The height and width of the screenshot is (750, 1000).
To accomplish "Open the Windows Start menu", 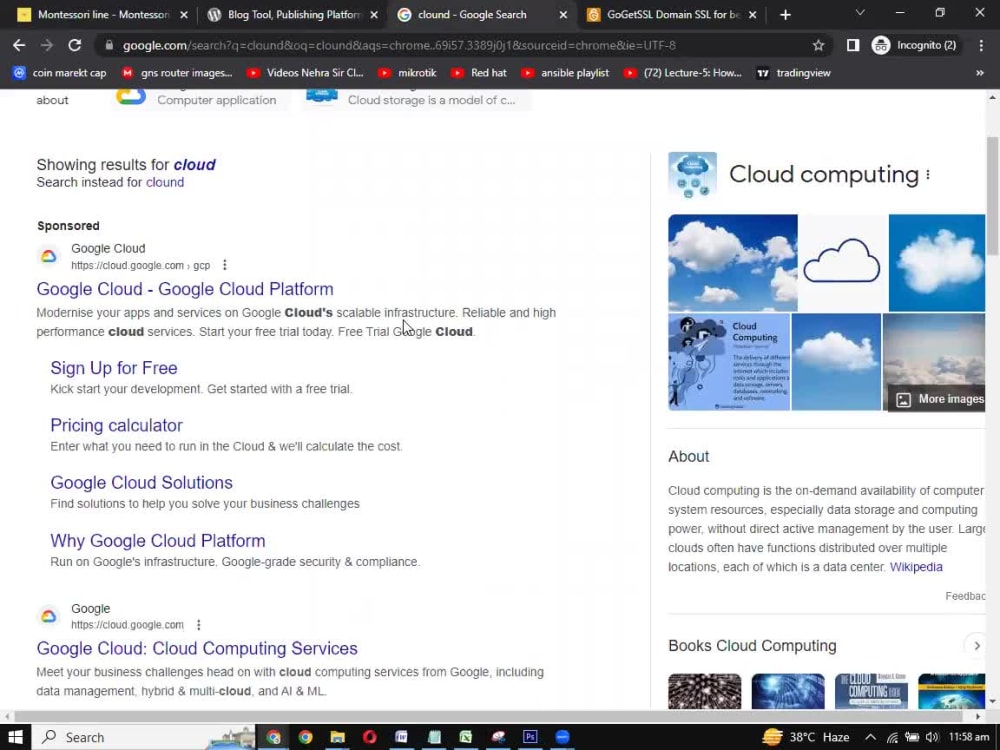I will coord(15,737).
